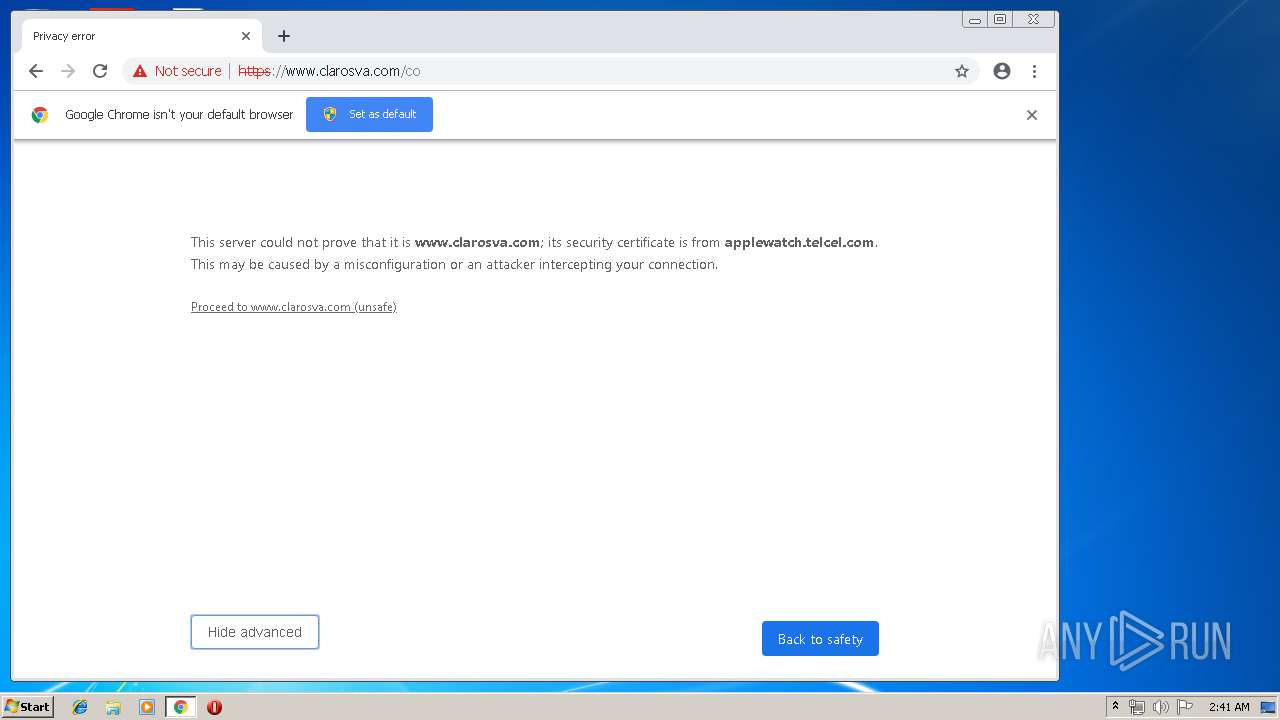Launch Internet Explorer from the taskbar
Screen dimensions: 1280x720
coord(80,707)
